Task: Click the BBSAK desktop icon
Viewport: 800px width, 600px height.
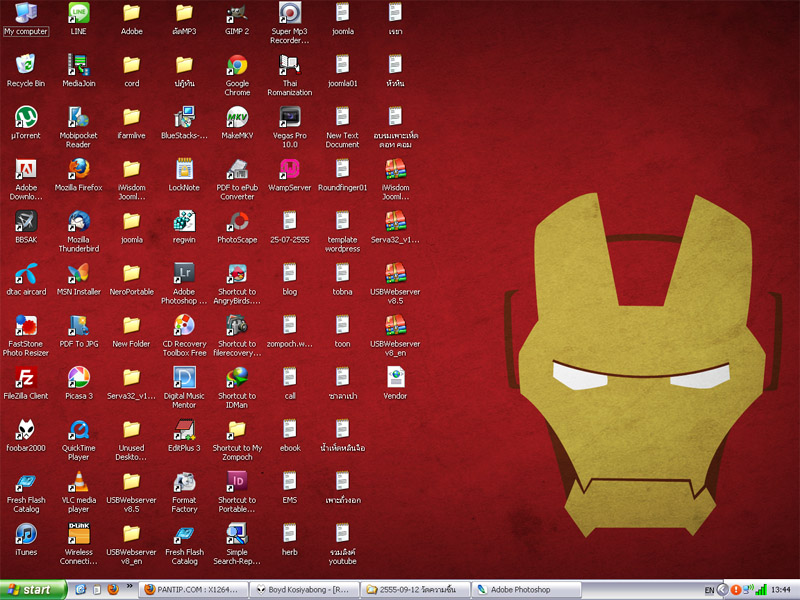Action: coord(26,227)
